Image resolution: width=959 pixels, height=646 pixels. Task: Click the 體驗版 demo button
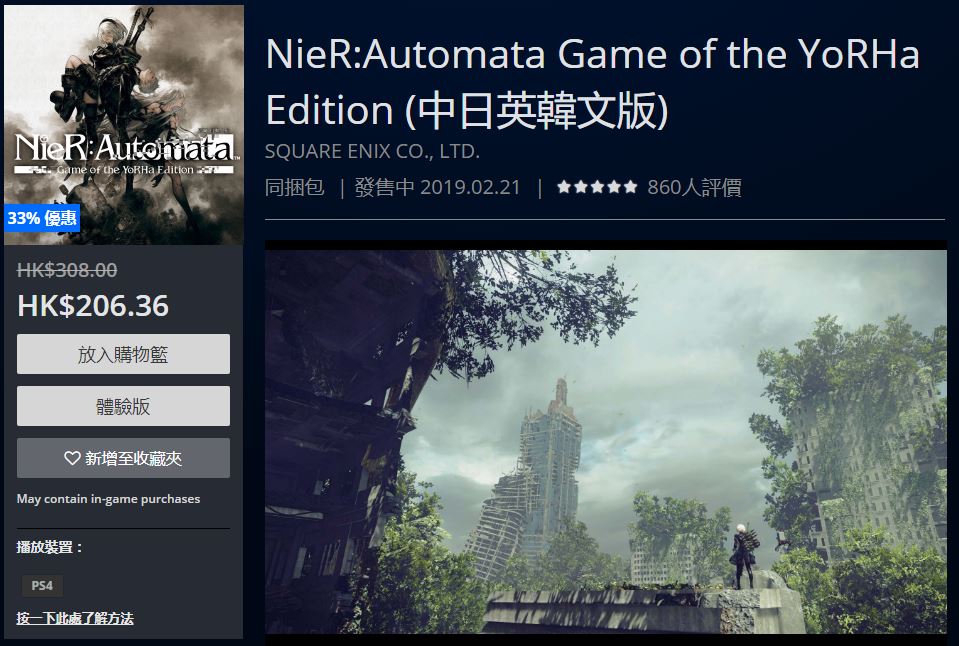point(124,406)
